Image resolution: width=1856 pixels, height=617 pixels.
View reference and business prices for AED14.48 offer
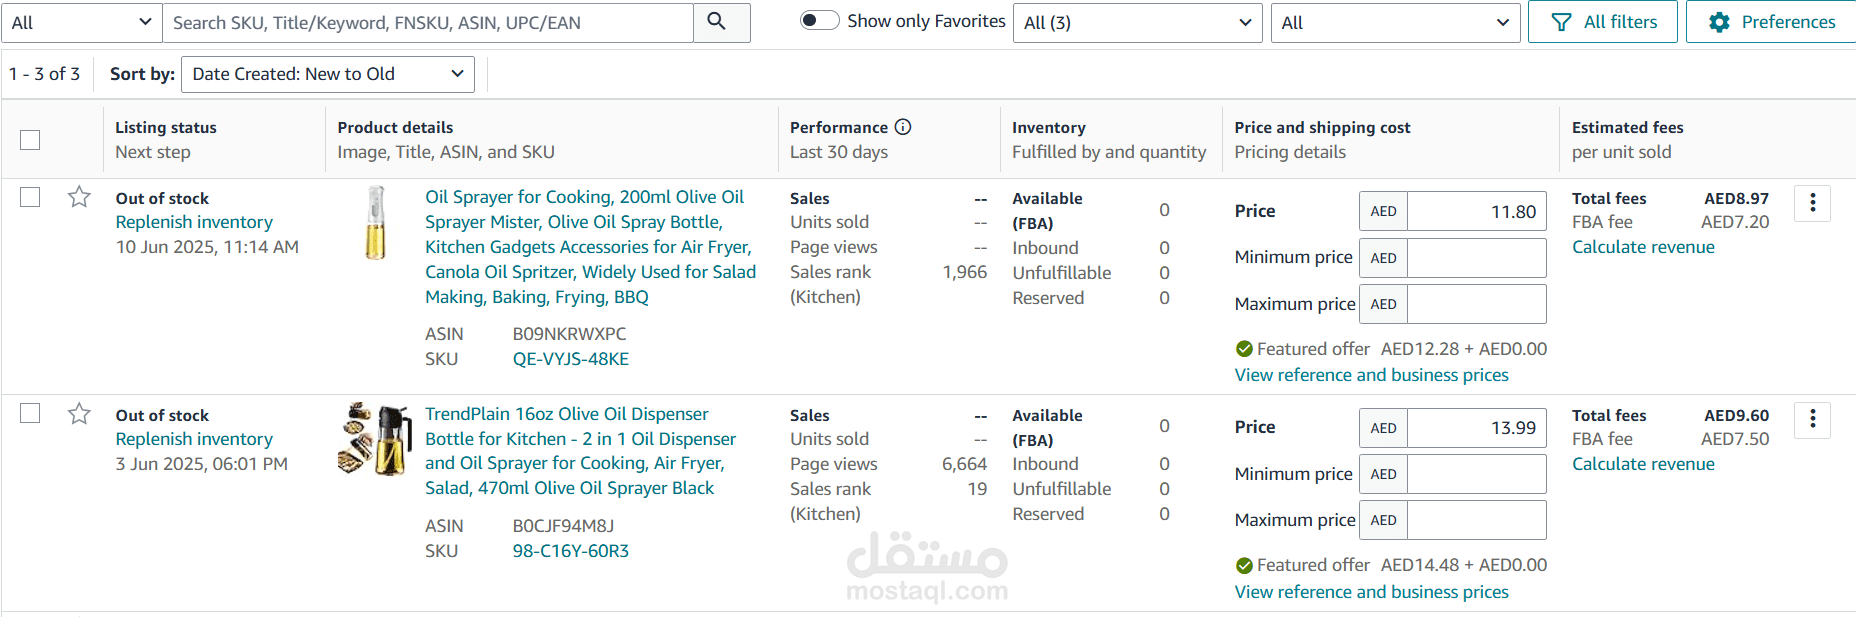pyautogui.click(x=1371, y=592)
